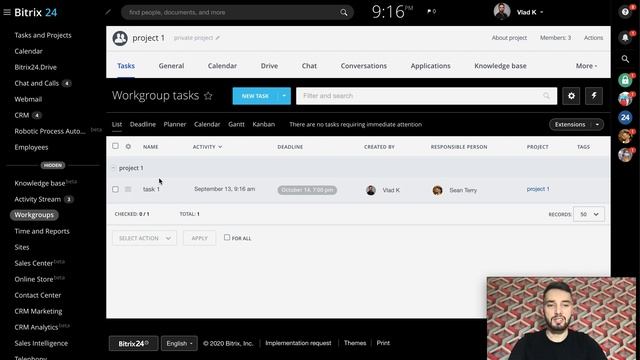
Task: Open task list settings gear button
Action: (571, 96)
